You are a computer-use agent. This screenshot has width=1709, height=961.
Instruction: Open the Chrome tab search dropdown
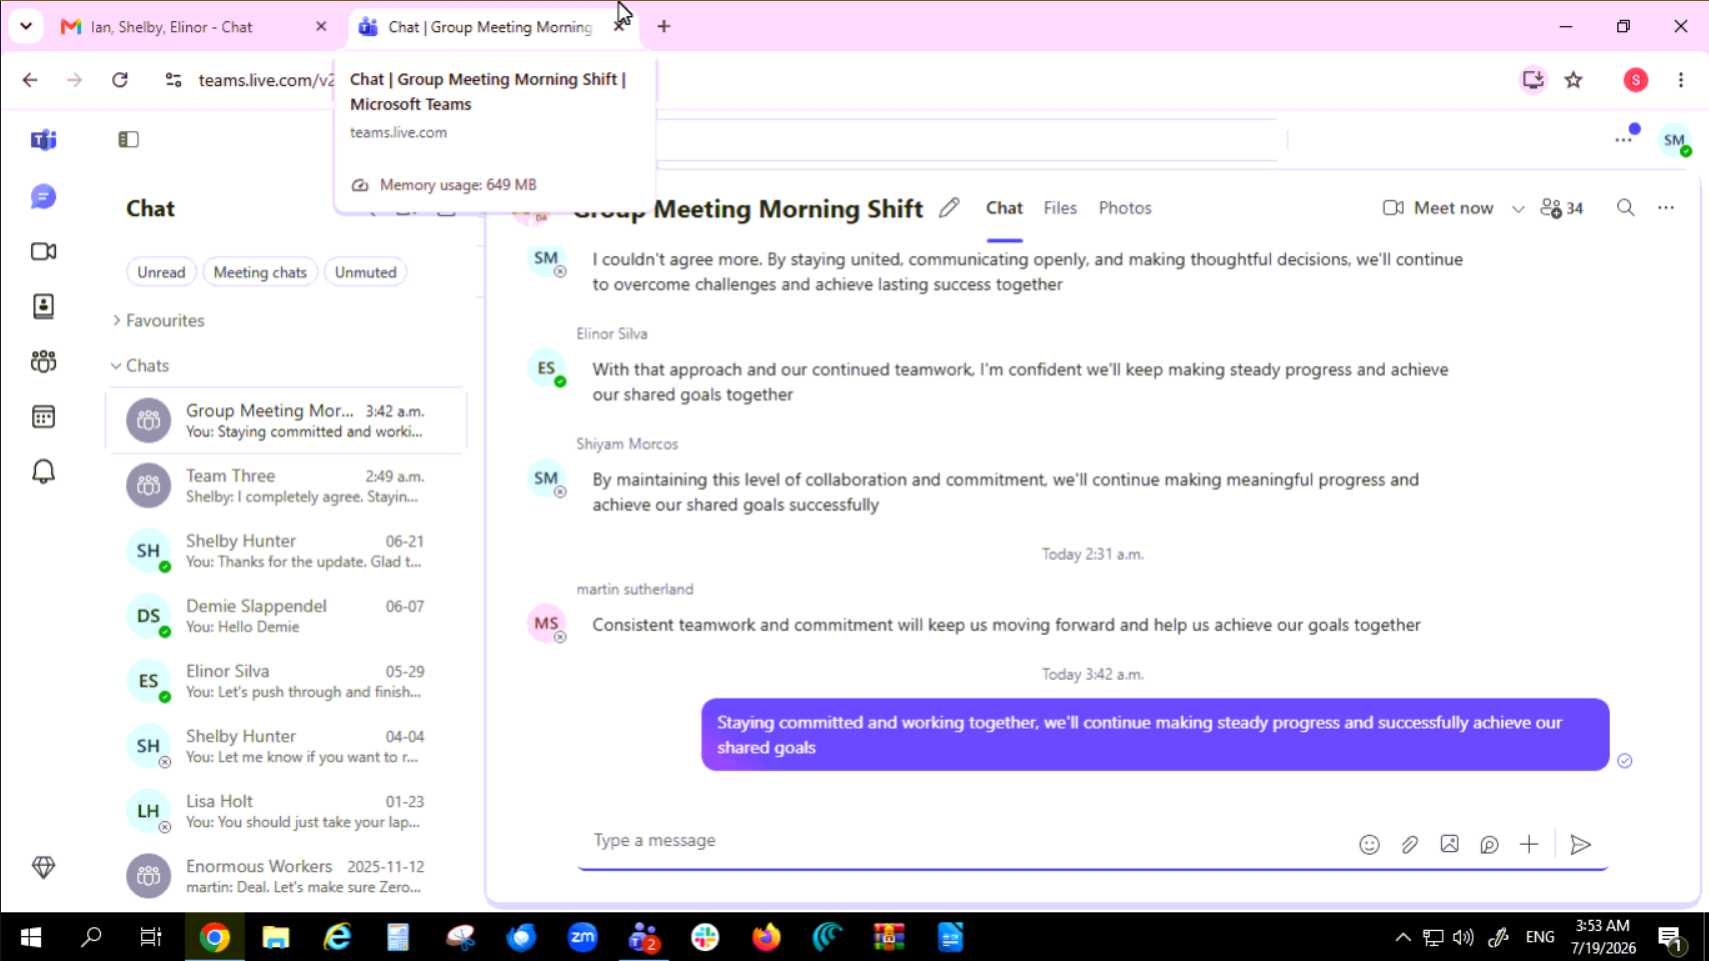[x=26, y=26]
